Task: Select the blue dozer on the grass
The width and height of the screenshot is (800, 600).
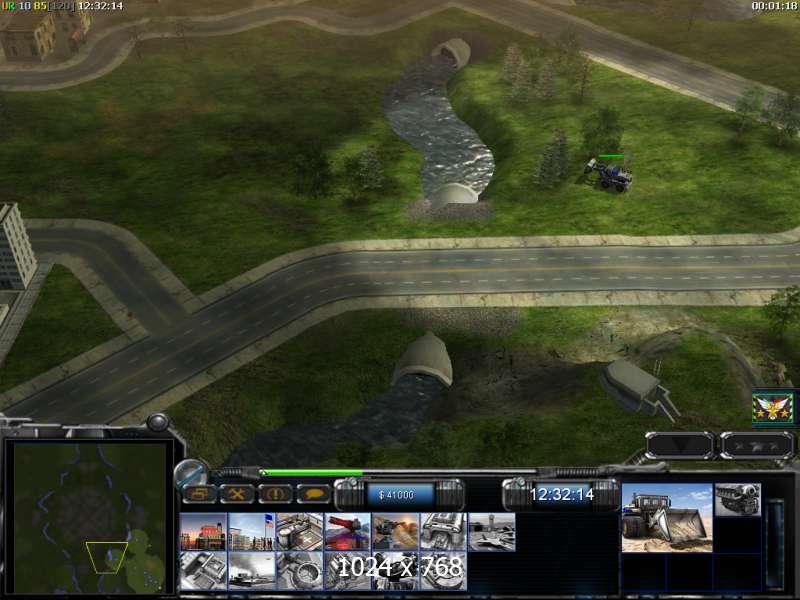Action: (x=611, y=175)
